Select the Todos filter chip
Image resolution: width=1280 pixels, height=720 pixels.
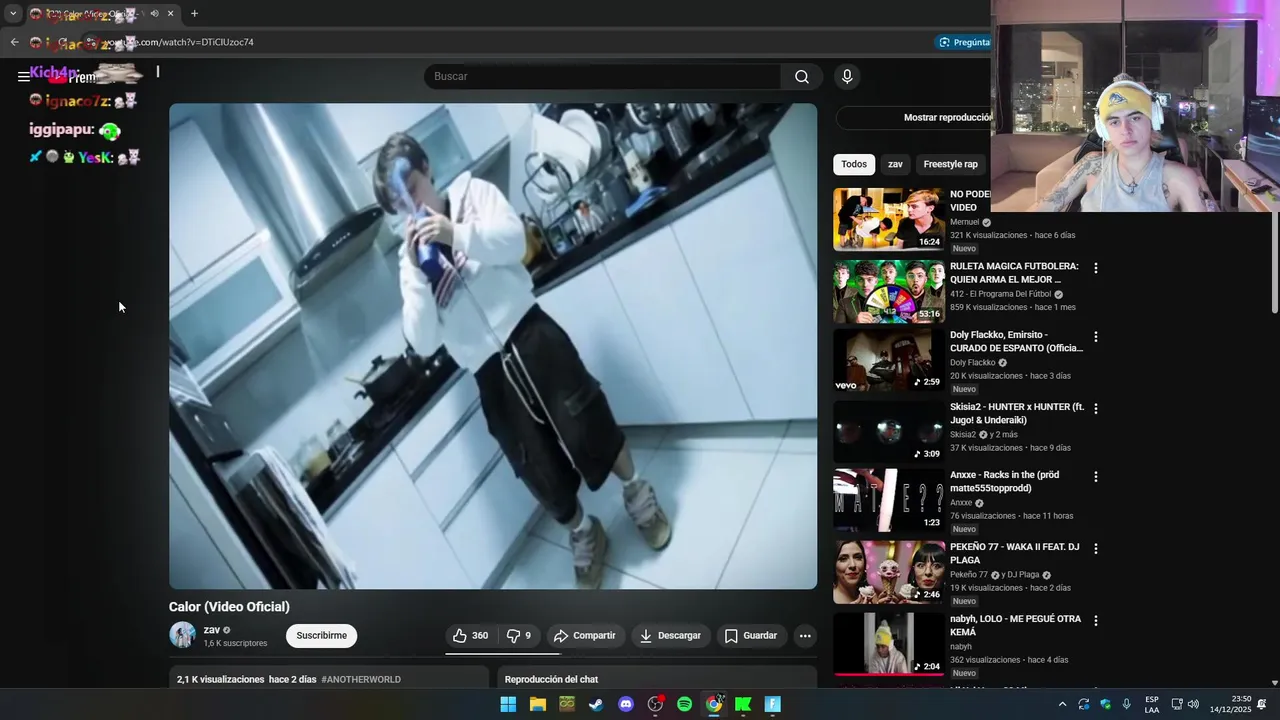pos(854,164)
